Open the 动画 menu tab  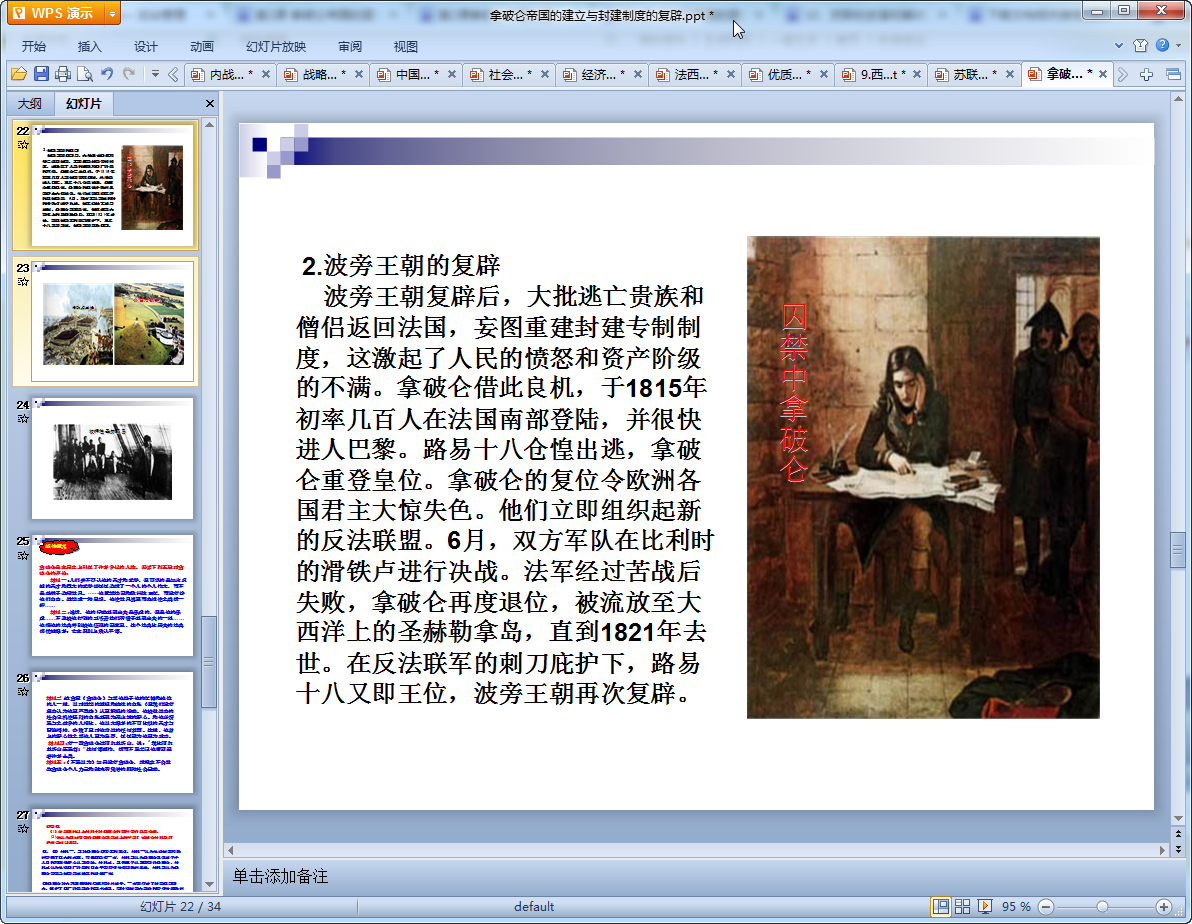(201, 46)
